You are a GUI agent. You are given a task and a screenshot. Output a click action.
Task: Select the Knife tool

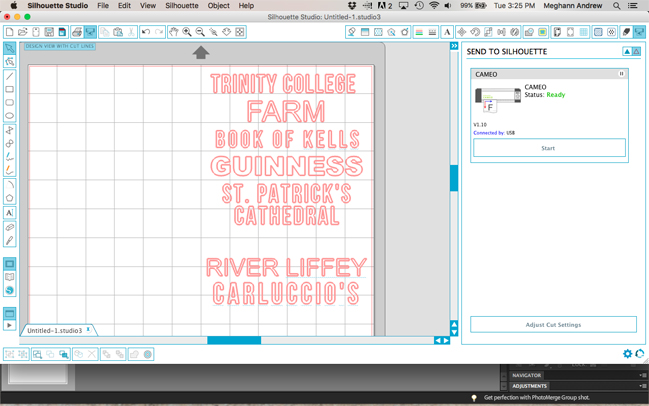pyautogui.click(x=10, y=240)
